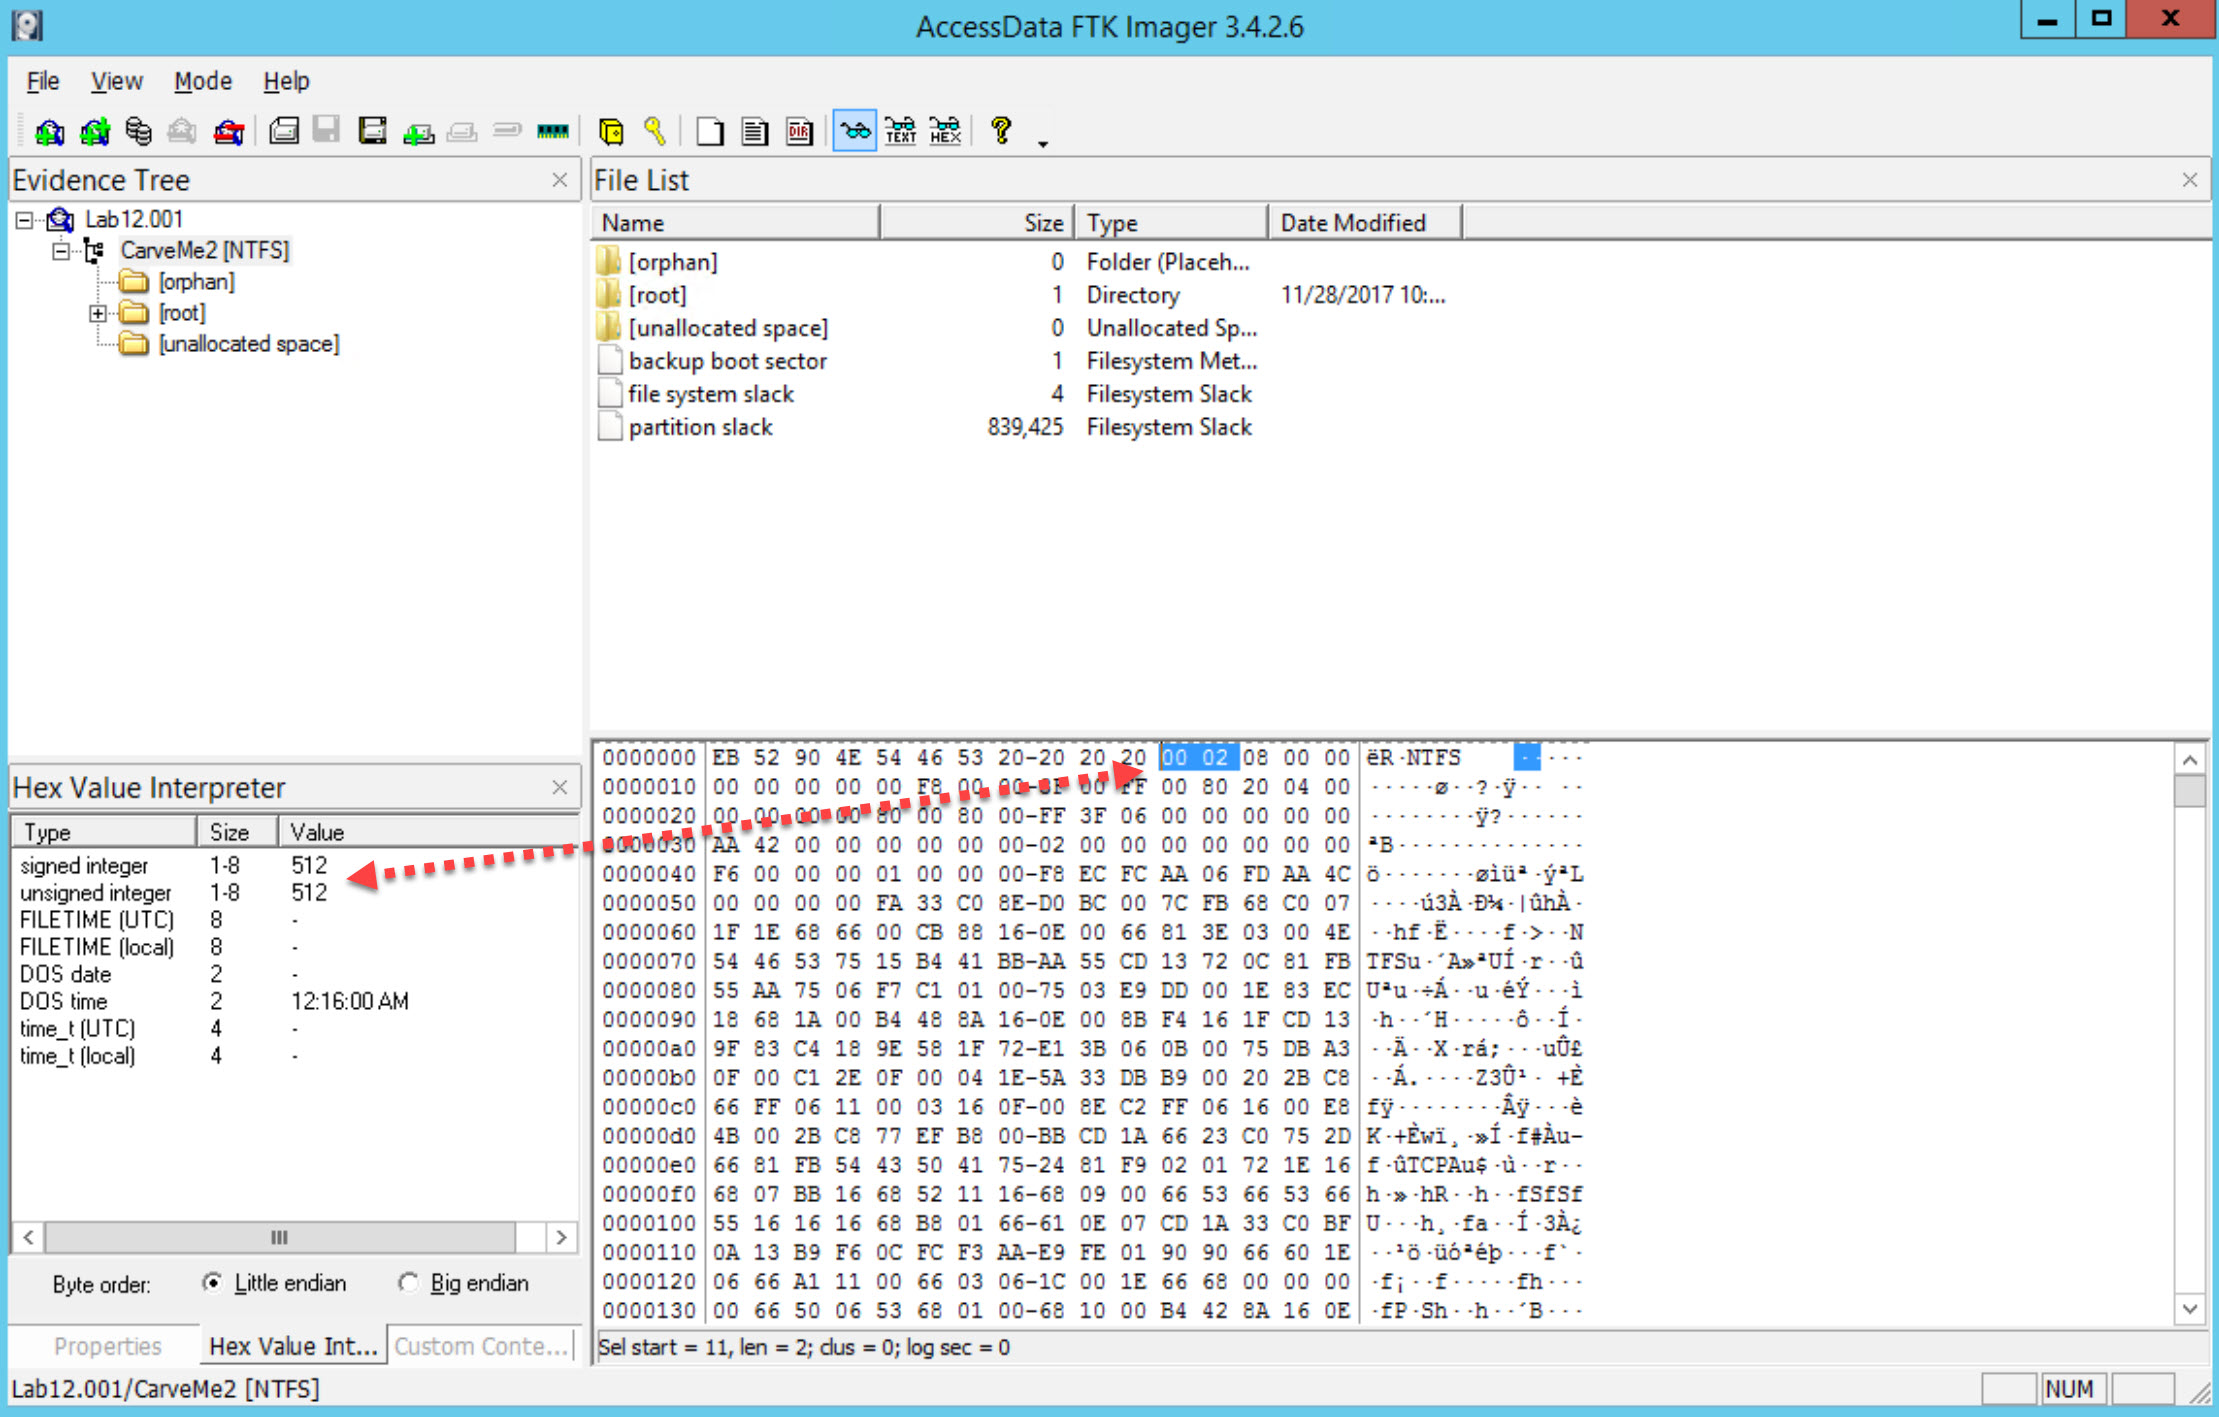The height and width of the screenshot is (1417, 2219).
Task: Click the Export Directory Listing DIR icon
Action: click(x=798, y=131)
